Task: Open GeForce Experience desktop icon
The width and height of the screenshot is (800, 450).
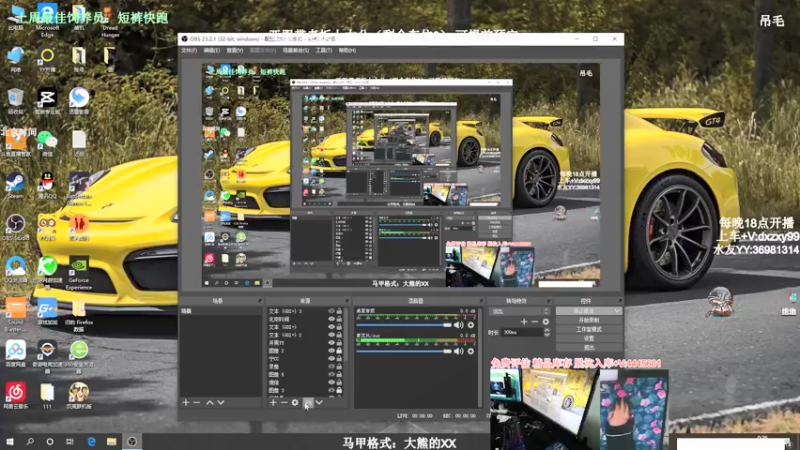Action: (x=79, y=273)
